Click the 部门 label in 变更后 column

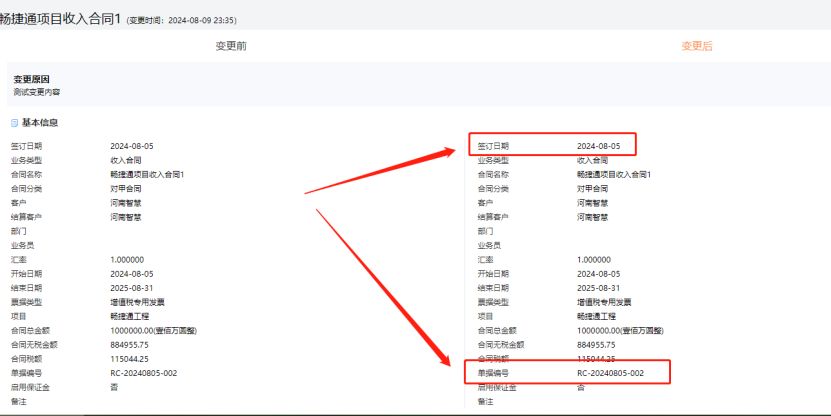(x=485, y=232)
